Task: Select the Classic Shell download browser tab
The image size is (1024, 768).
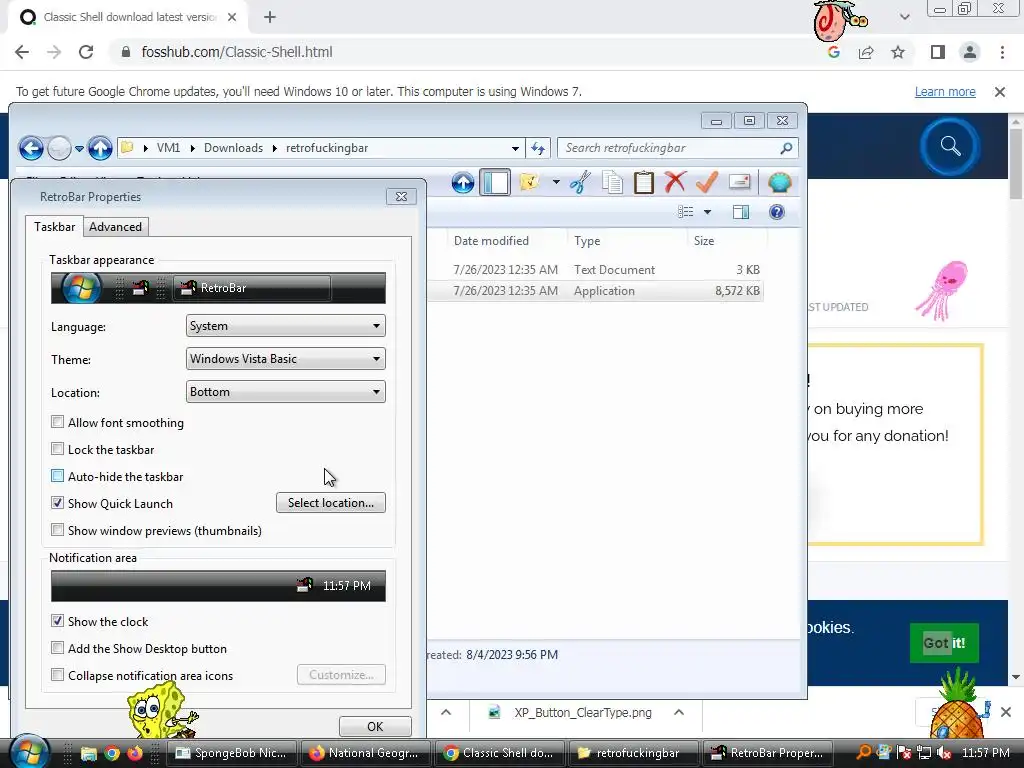Action: [129, 17]
